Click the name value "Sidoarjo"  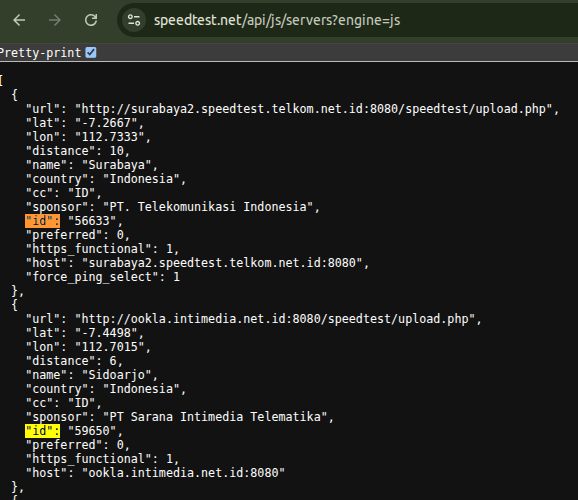pyautogui.click(x=117, y=375)
